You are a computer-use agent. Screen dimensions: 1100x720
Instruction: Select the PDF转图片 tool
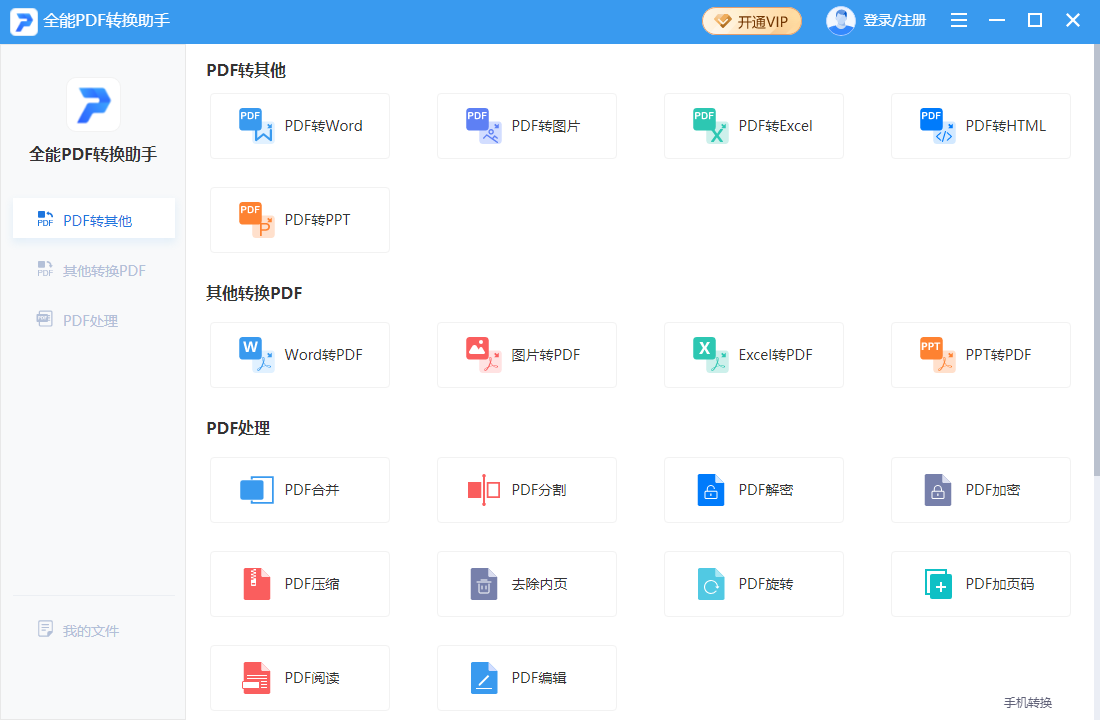click(526, 126)
